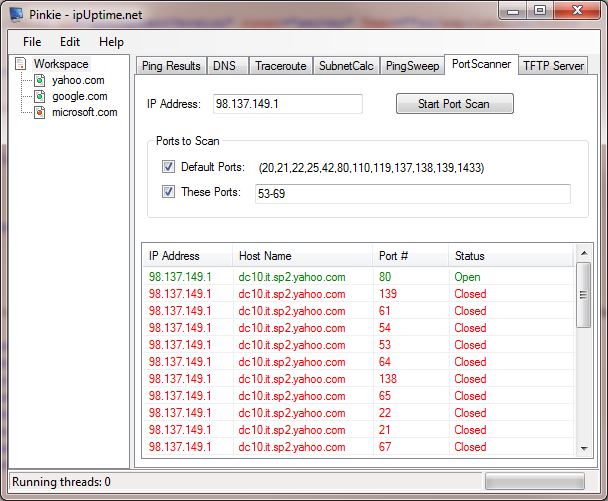Open the Edit menu
The width and height of the screenshot is (608, 501).
click(70, 42)
